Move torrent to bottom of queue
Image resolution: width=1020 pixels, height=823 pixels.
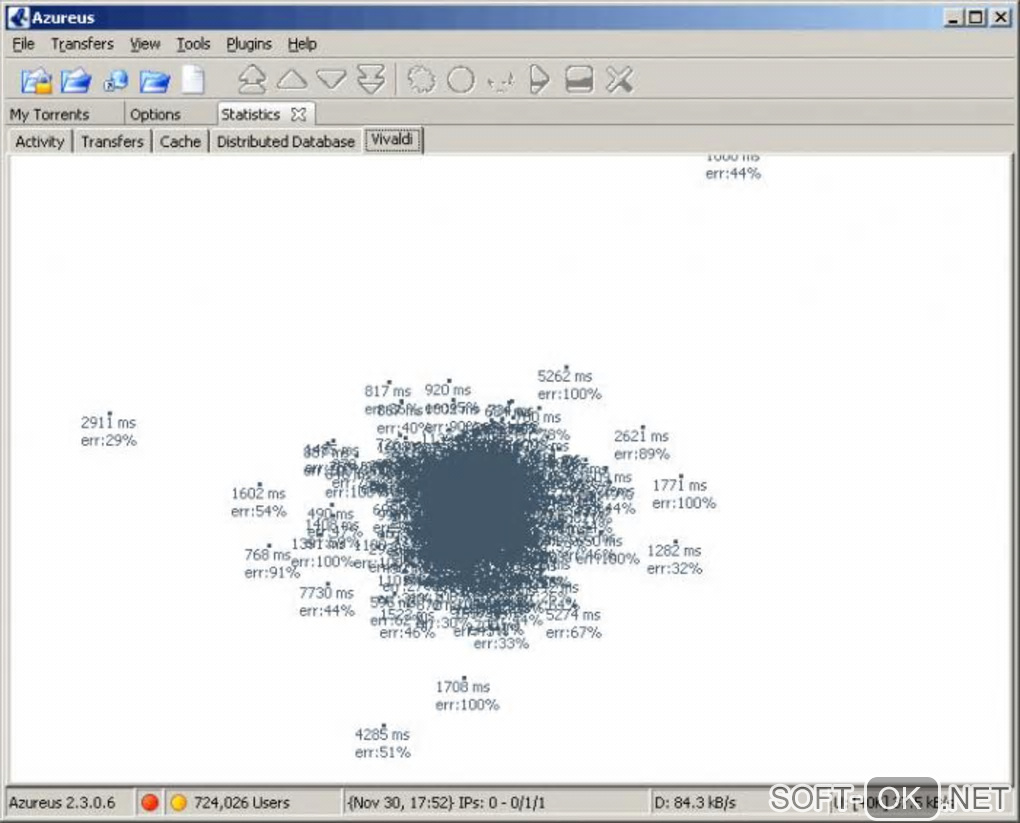coord(371,79)
